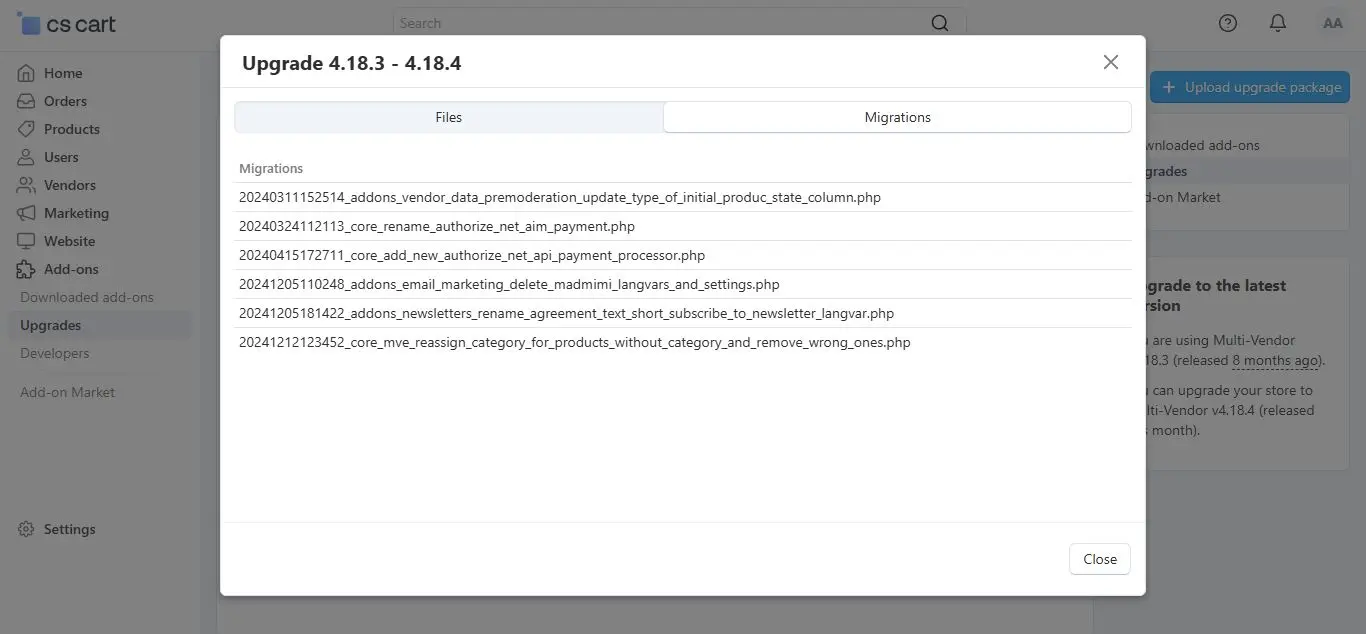Open Home in sidebar
The height and width of the screenshot is (634, 1366).
pos(63,73)
